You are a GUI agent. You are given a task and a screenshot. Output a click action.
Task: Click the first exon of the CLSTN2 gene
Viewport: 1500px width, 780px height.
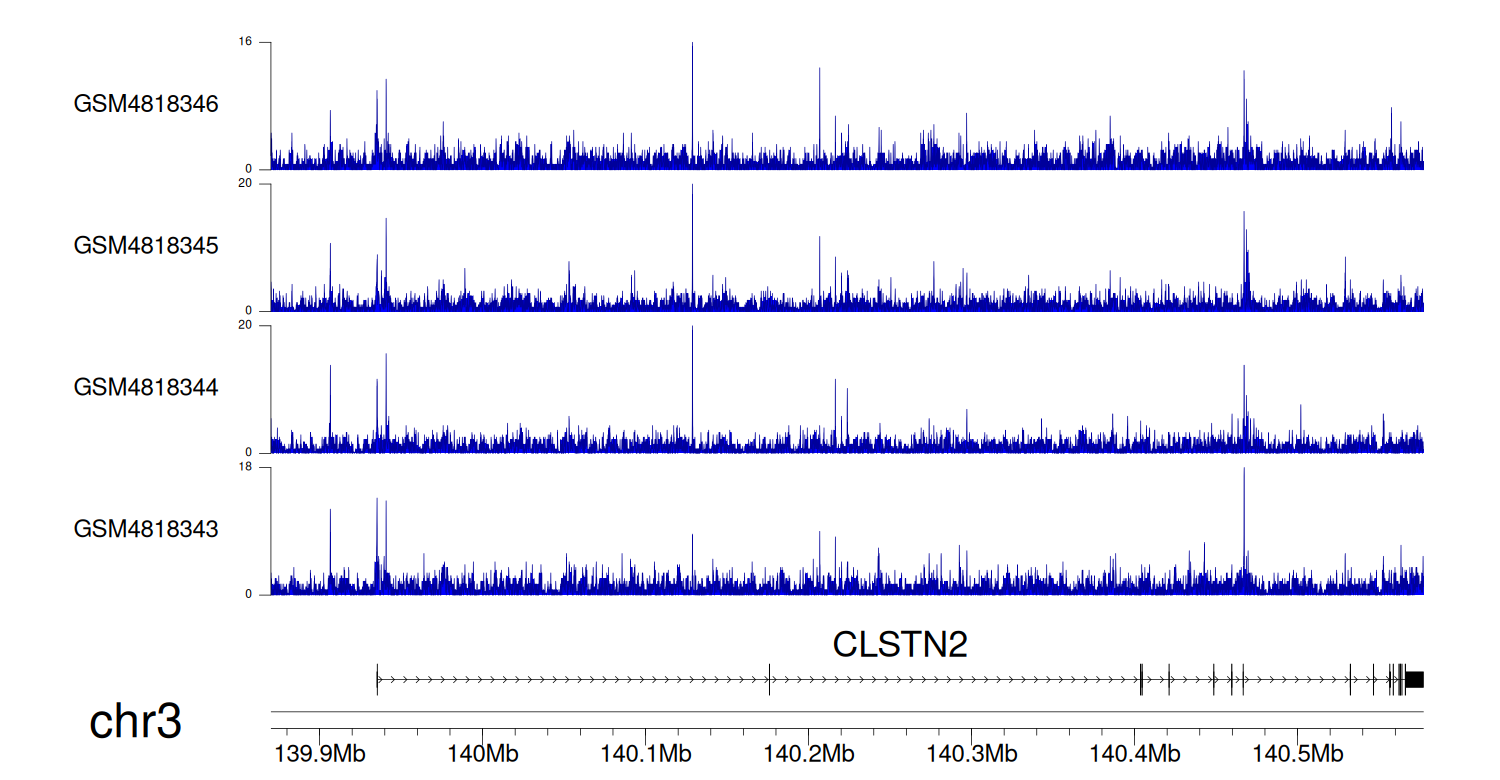pyautogui.click(x=377, y=679)
